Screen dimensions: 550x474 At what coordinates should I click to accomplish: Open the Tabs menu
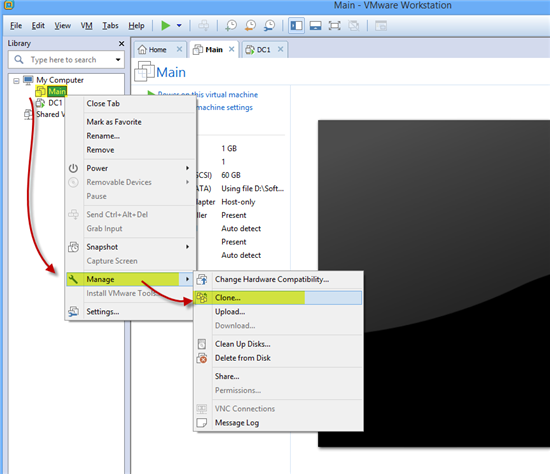coord(110,26)
